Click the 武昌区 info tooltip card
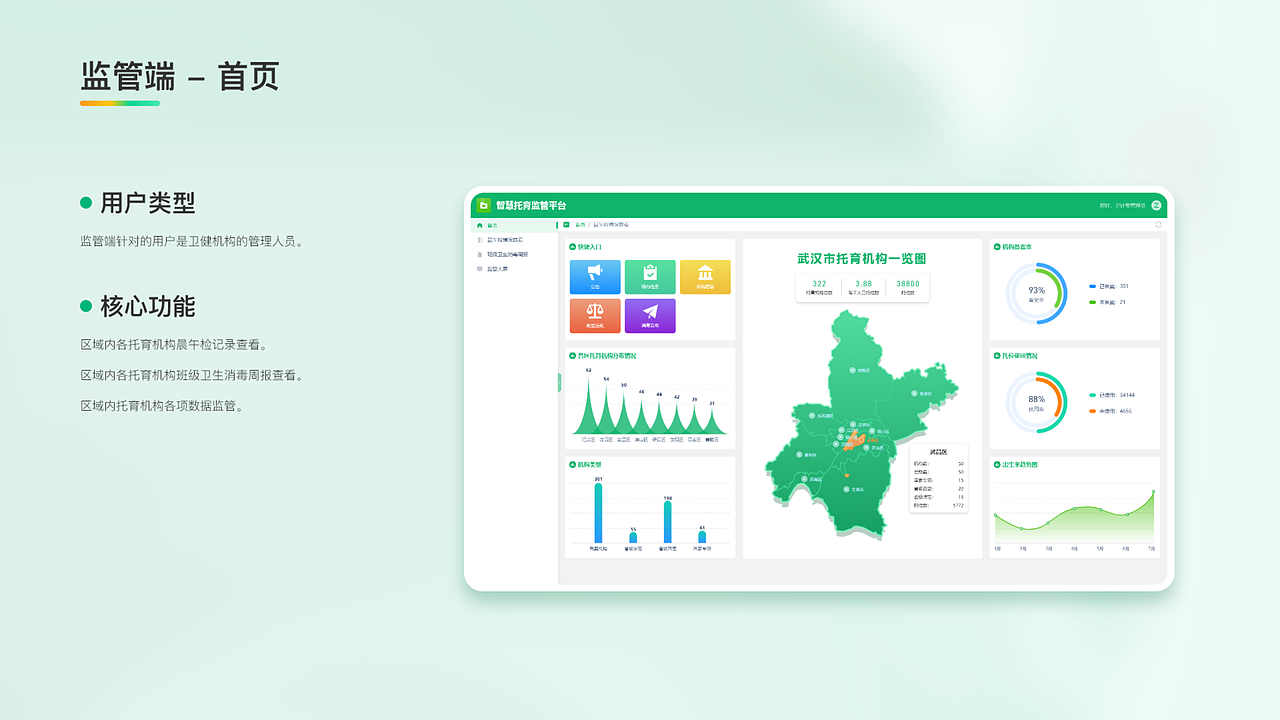This screenshot has width=1280, height=720. click(939, 478)
